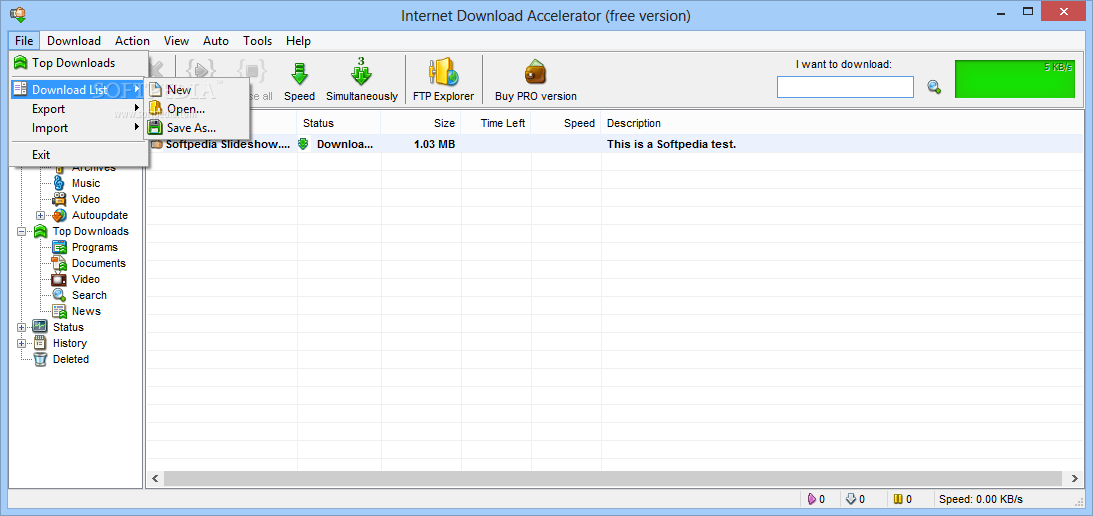This screenshot has width=1093, height=516.
Task: Expand the Status tree node
Action: [x=22, y=328]
